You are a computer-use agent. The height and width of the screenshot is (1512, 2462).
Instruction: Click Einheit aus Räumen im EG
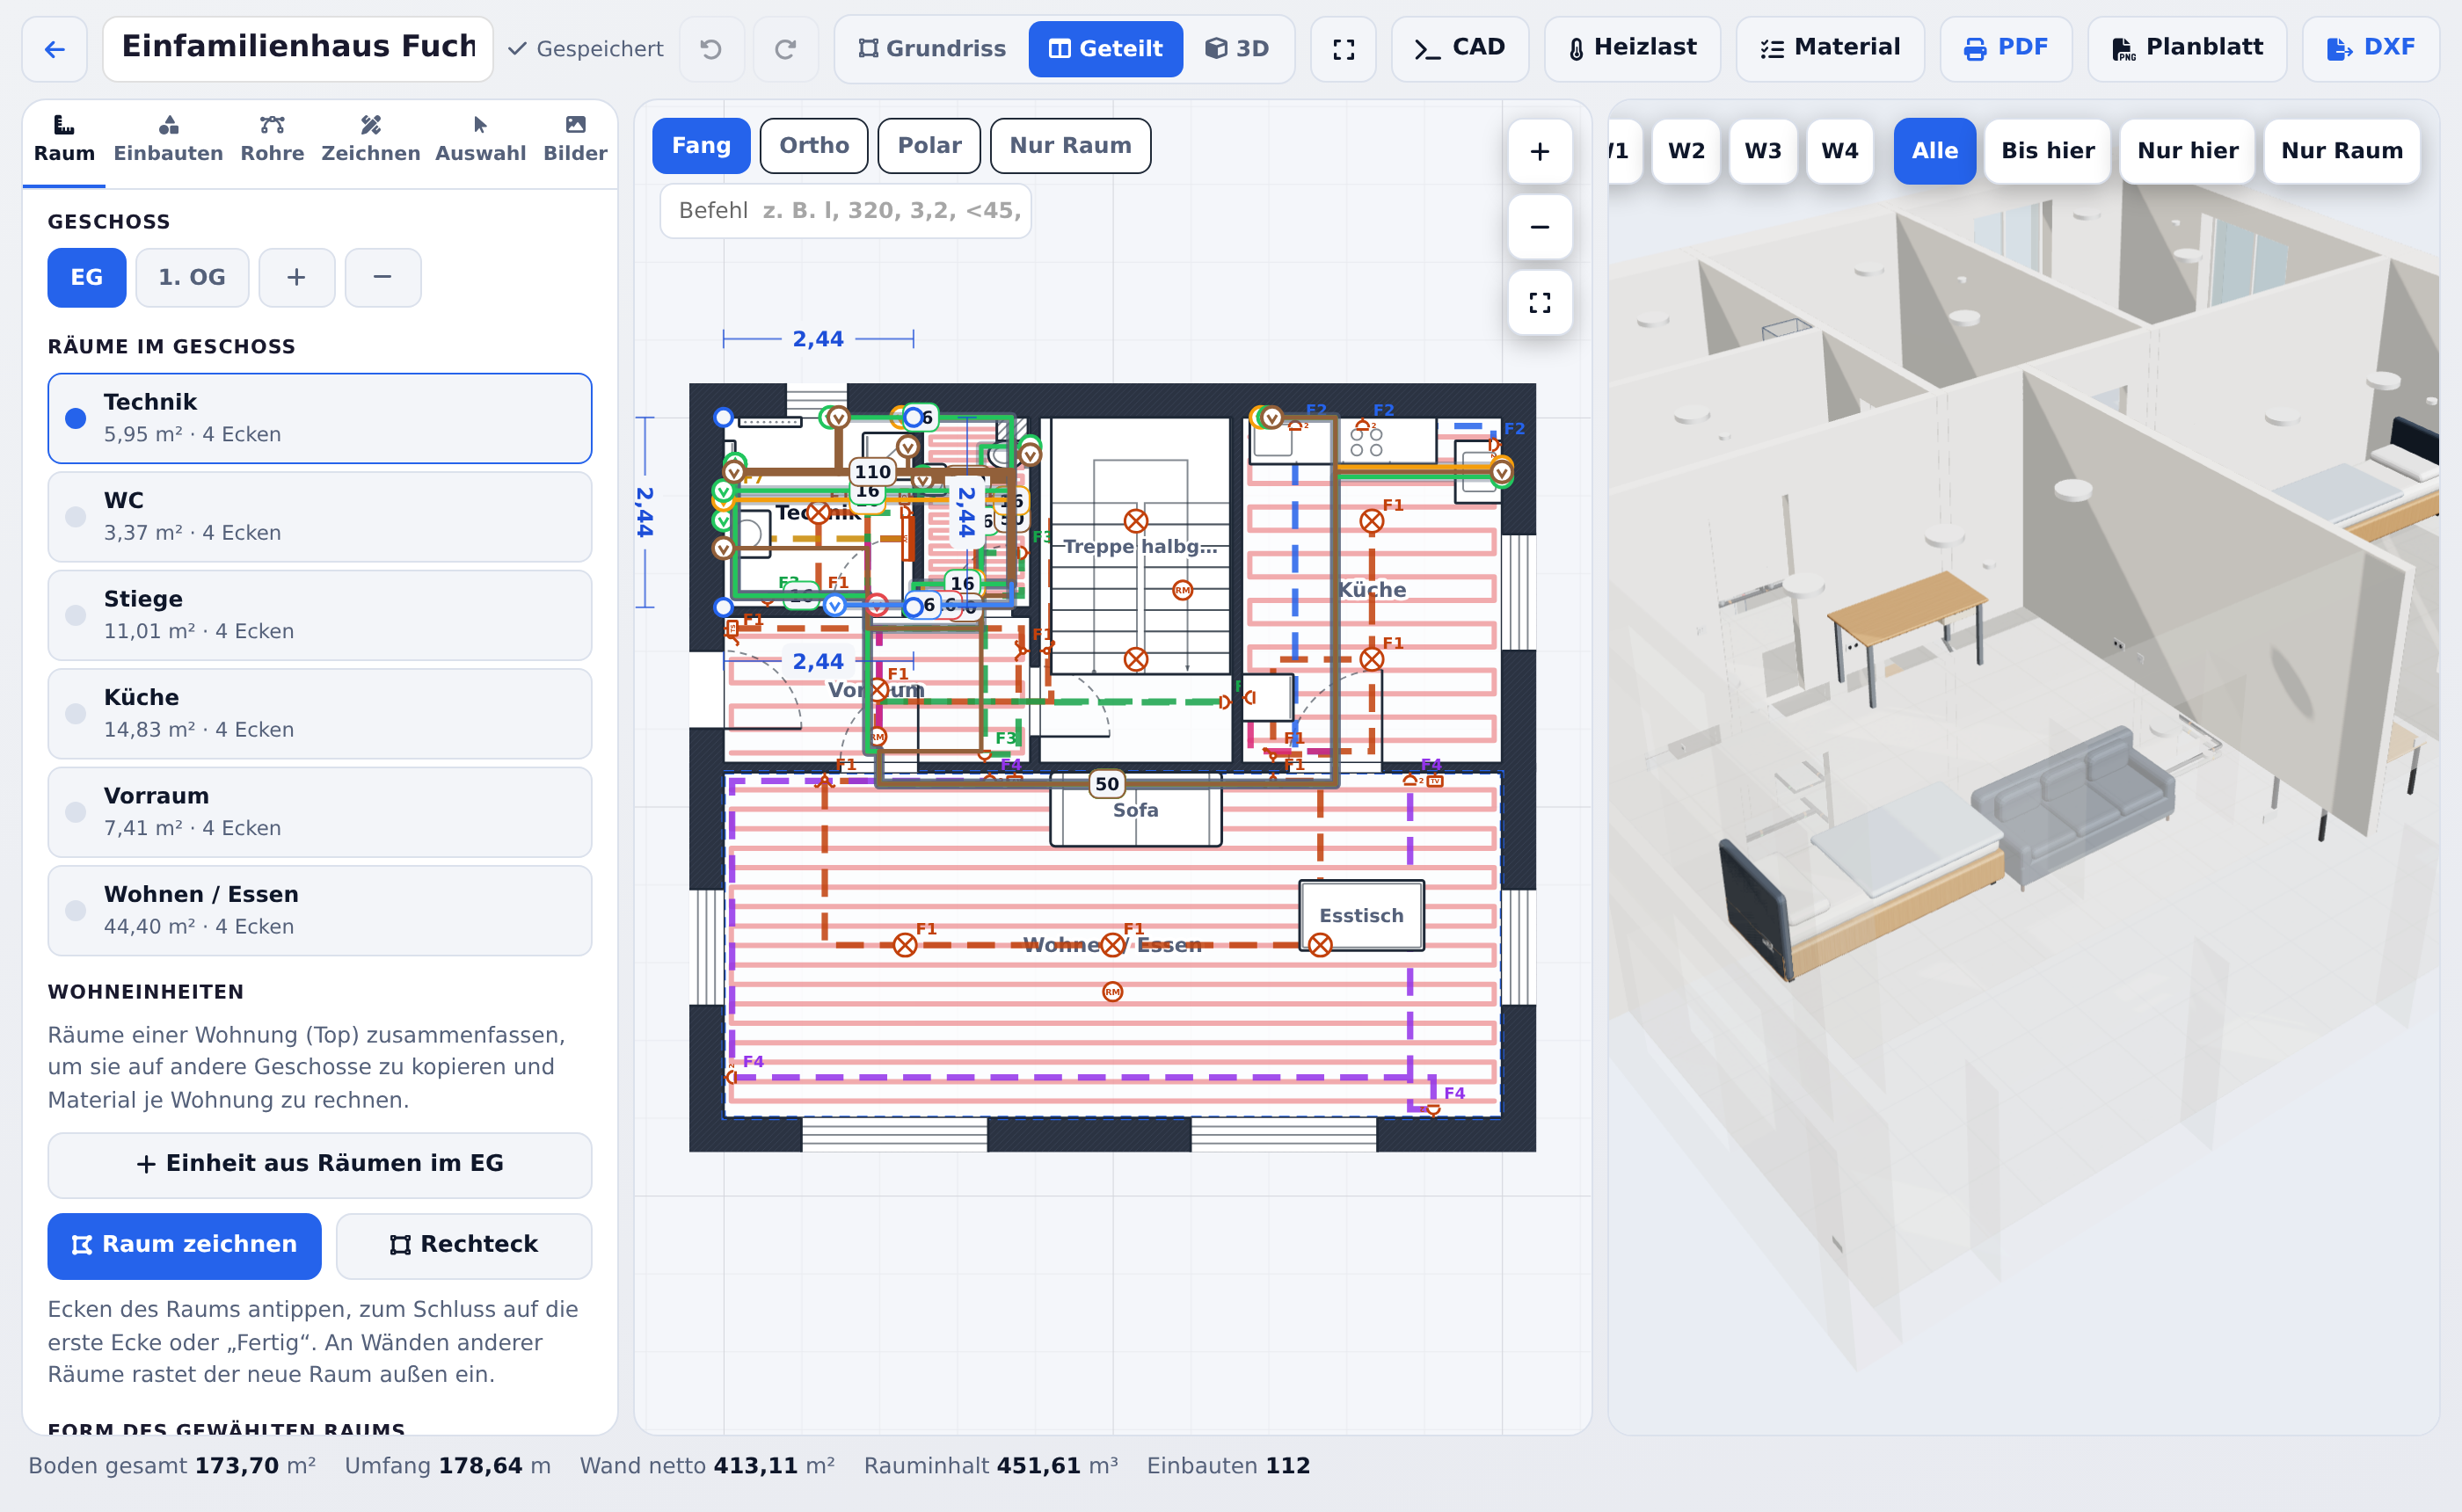[319, 1164]
